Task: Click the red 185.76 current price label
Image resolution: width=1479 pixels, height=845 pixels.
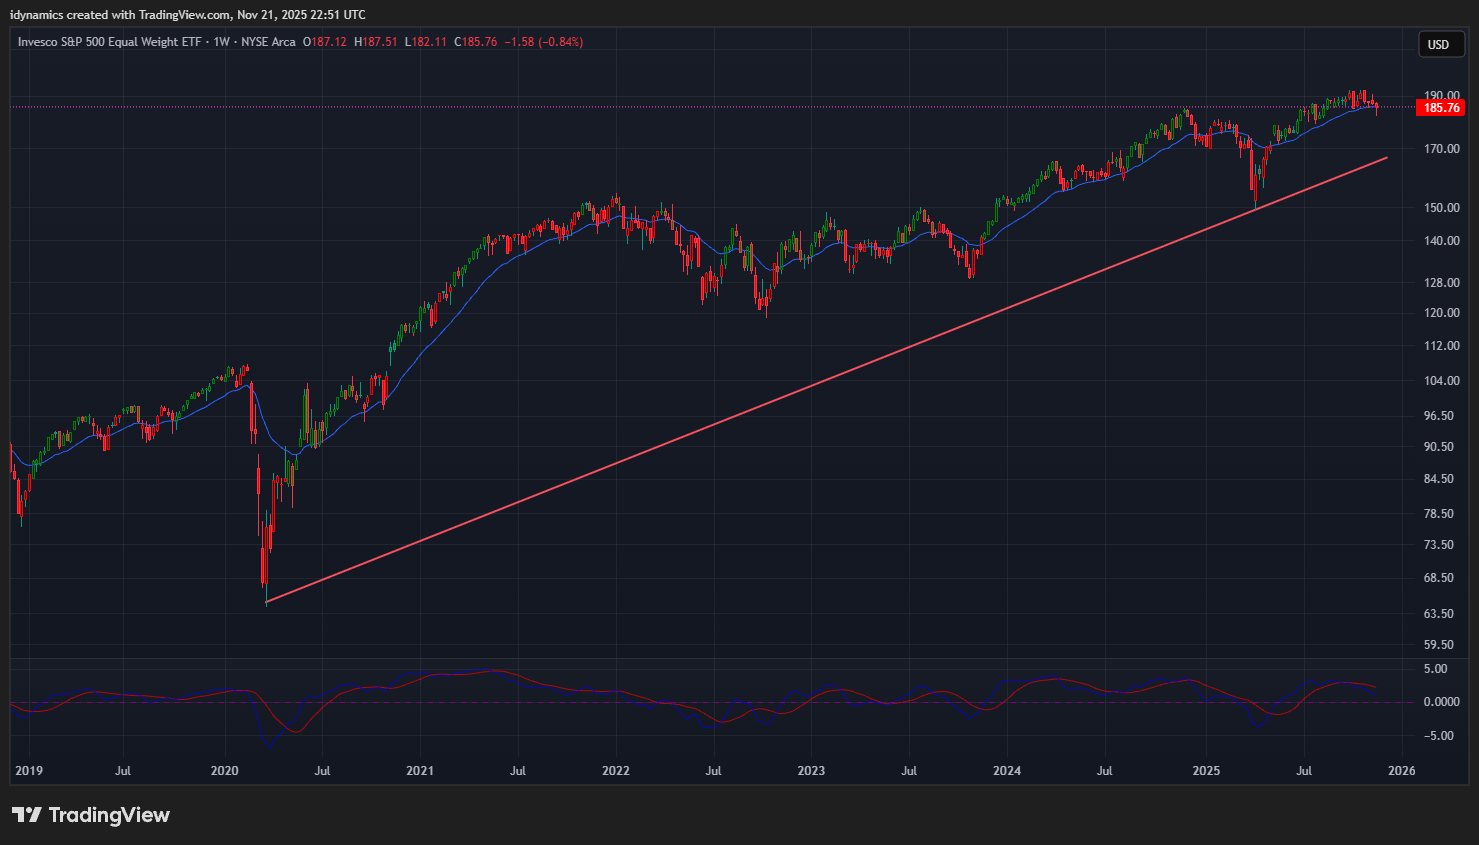Action: click(x=1441, y=108)
